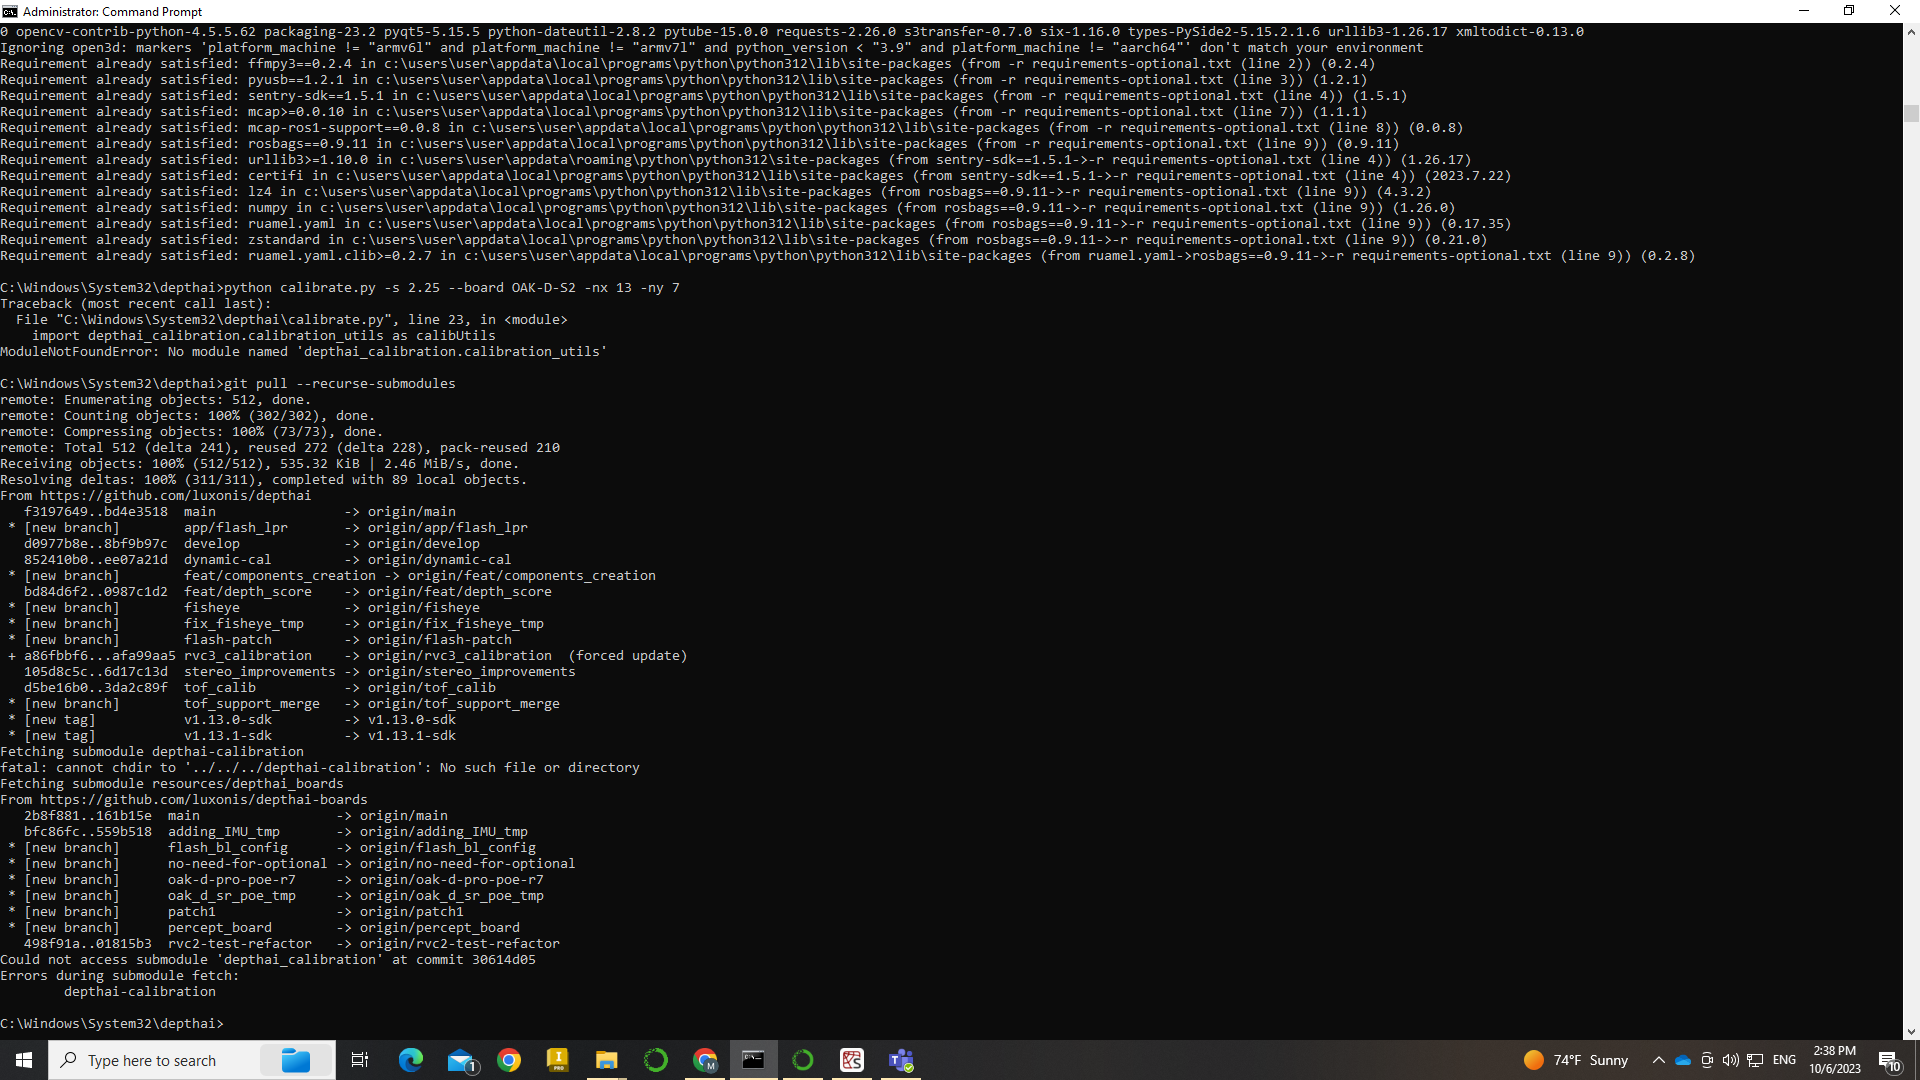Open the Mail app in the taskbar
The image size is (1920, 1080).
pyautogui.click(x=460, y=1060)
